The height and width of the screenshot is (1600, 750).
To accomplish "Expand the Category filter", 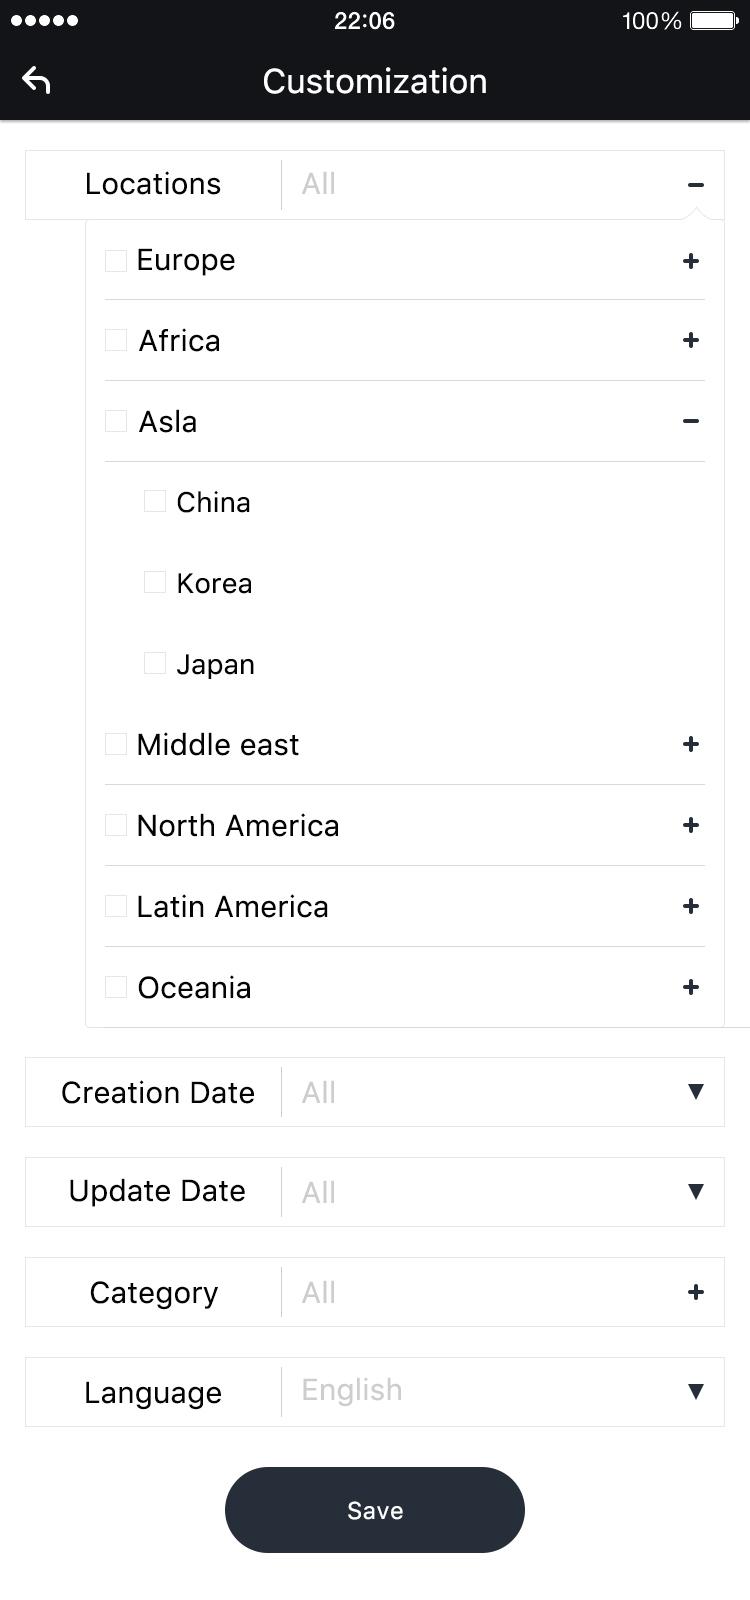I will click(x=695, y=1292).
